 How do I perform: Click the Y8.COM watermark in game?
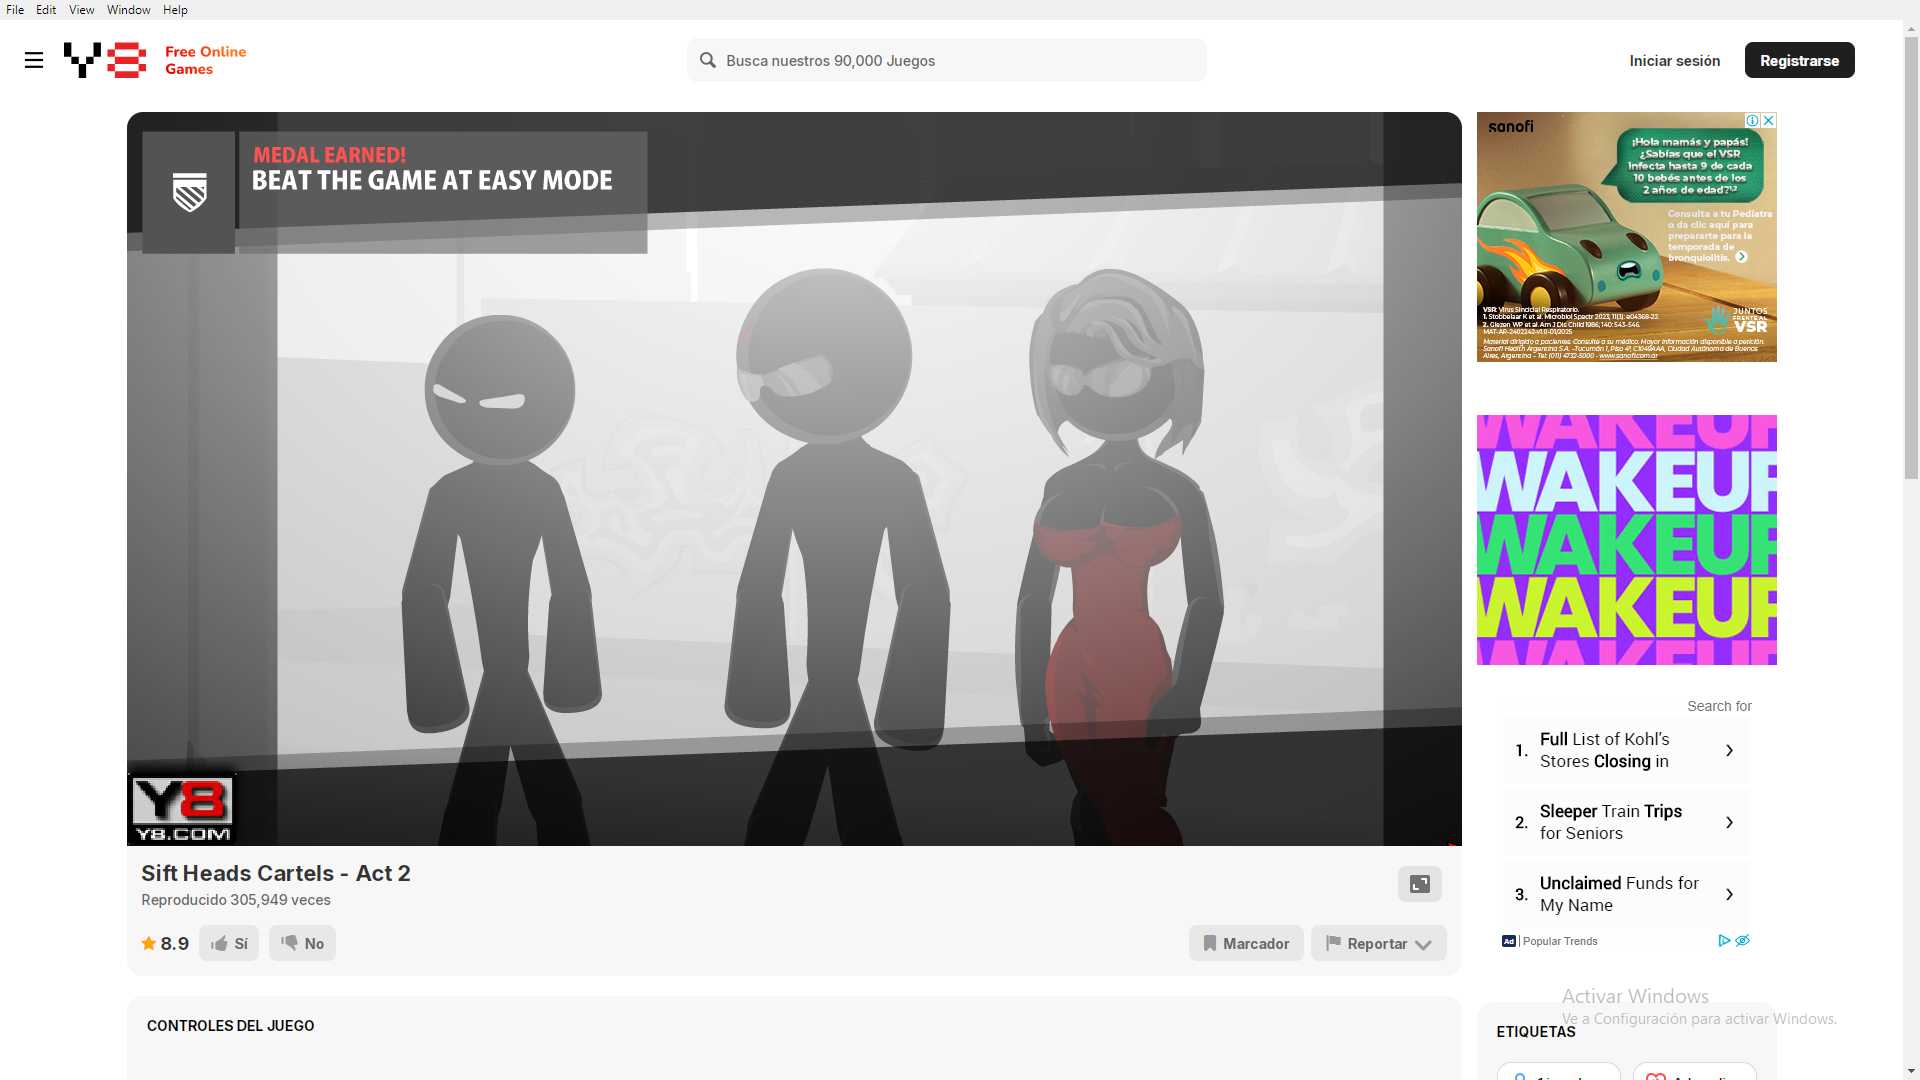(x=182, y=808)
